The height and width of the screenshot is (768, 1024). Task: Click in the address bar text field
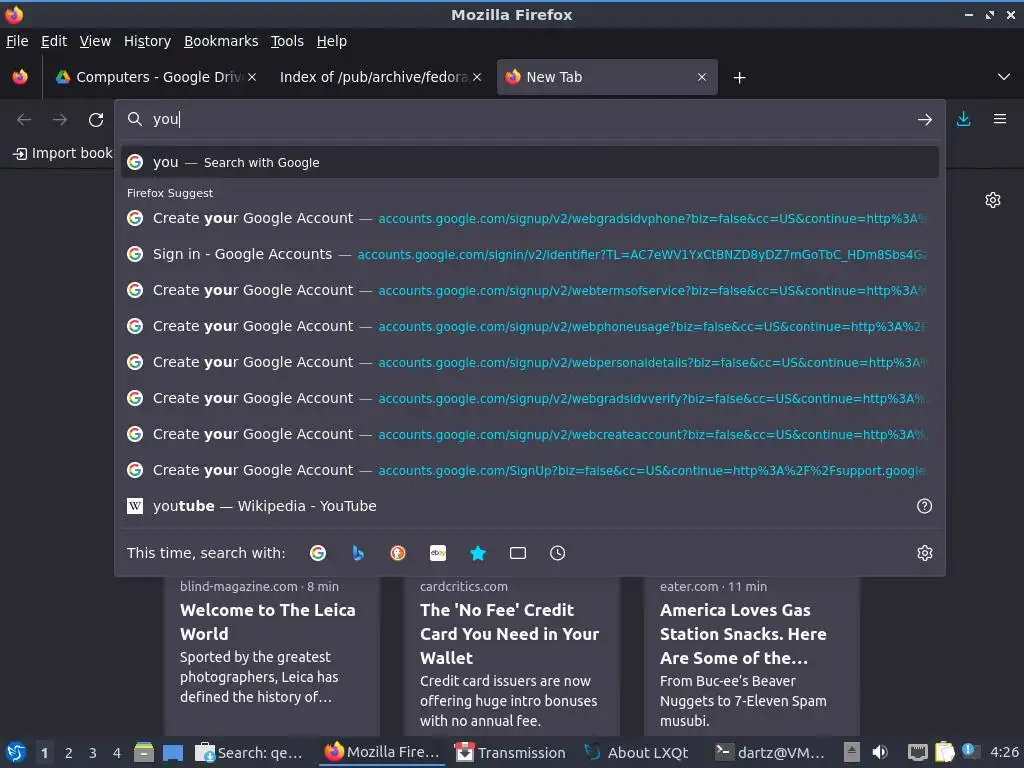[529, 120]
